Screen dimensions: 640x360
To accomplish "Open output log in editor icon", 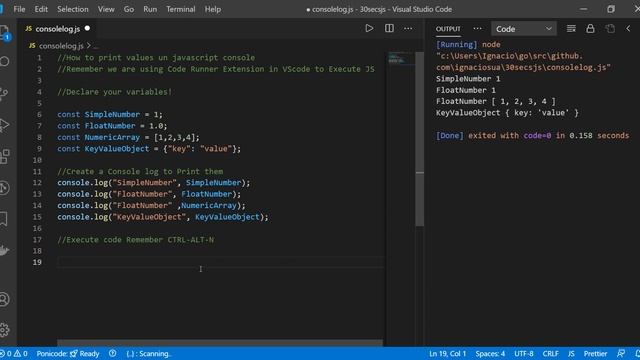I will point(610,29).
